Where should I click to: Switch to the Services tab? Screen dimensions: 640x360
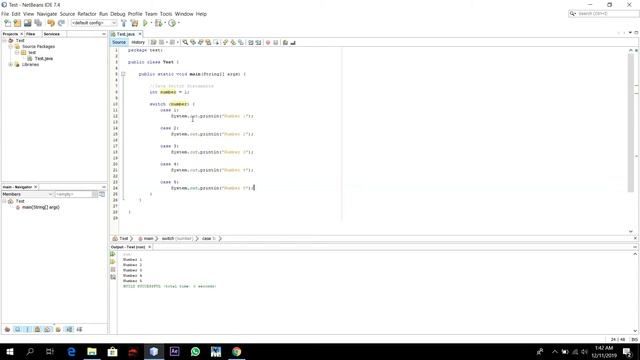(x=52, y=34)
